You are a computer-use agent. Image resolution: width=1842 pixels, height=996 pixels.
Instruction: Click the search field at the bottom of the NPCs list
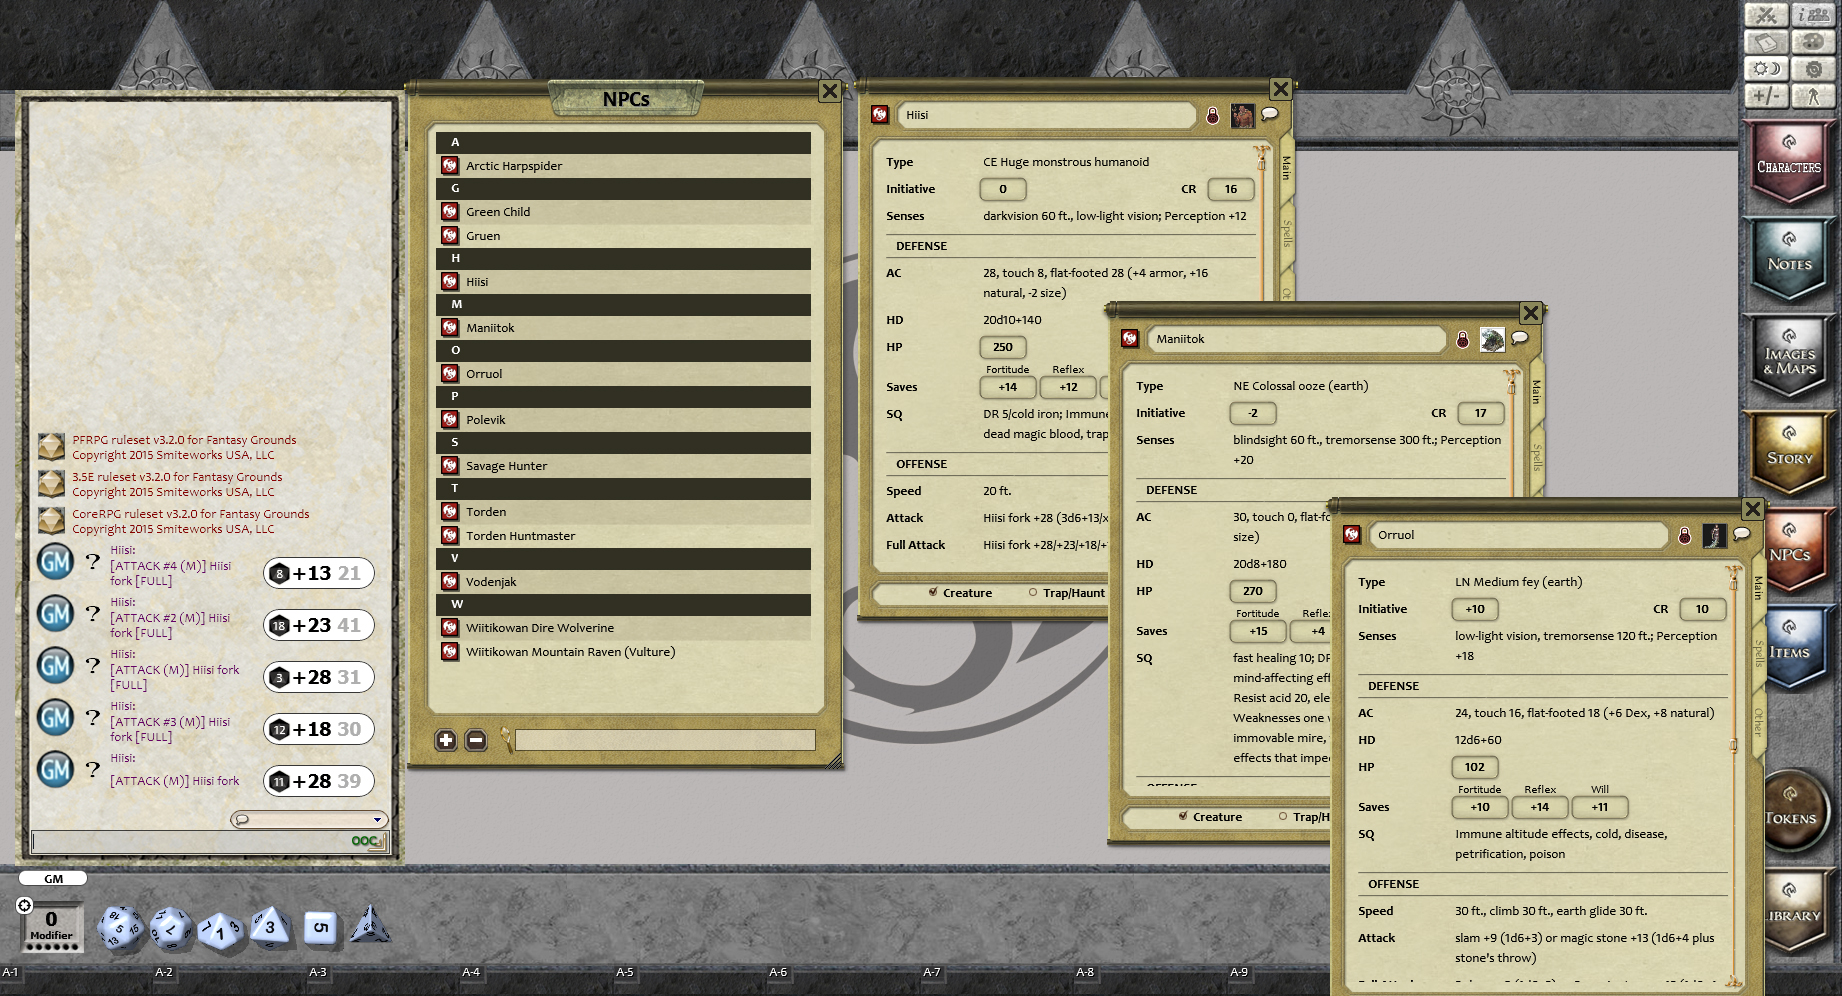pyautogui.click(x=666, y=740)
